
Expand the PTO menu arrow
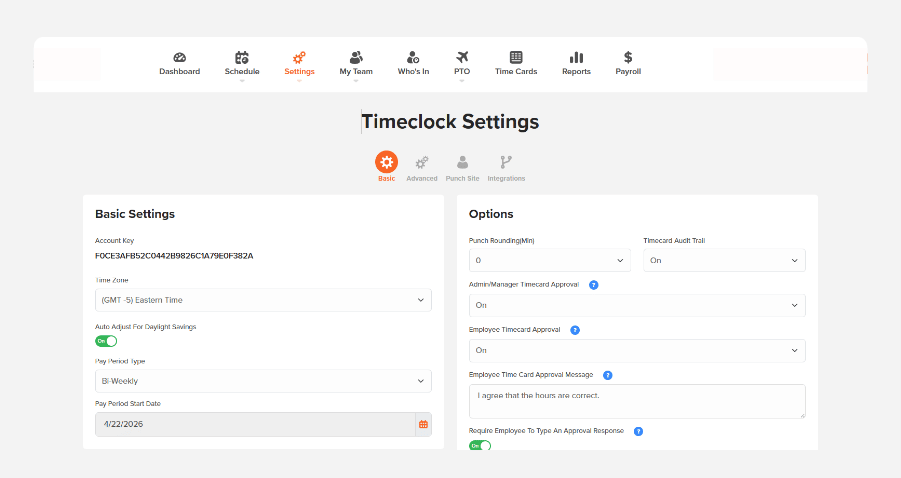[462, 81]
